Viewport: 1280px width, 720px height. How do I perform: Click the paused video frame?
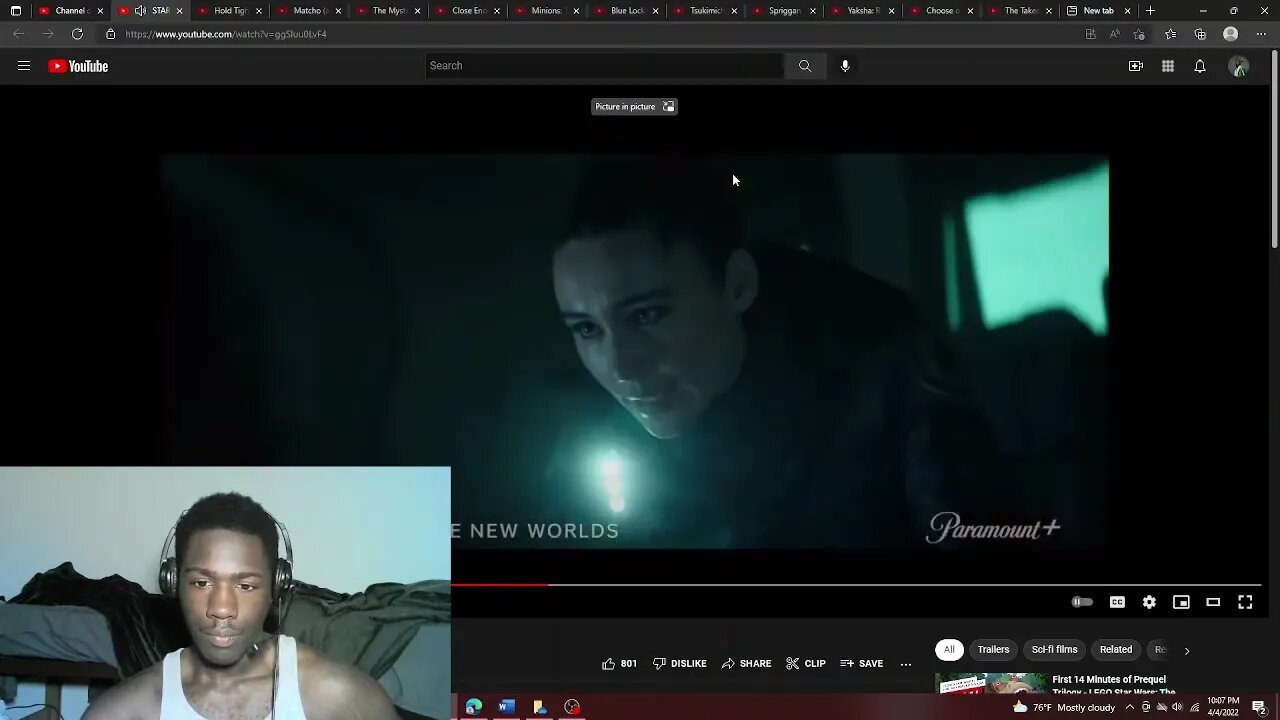point(634,350)
